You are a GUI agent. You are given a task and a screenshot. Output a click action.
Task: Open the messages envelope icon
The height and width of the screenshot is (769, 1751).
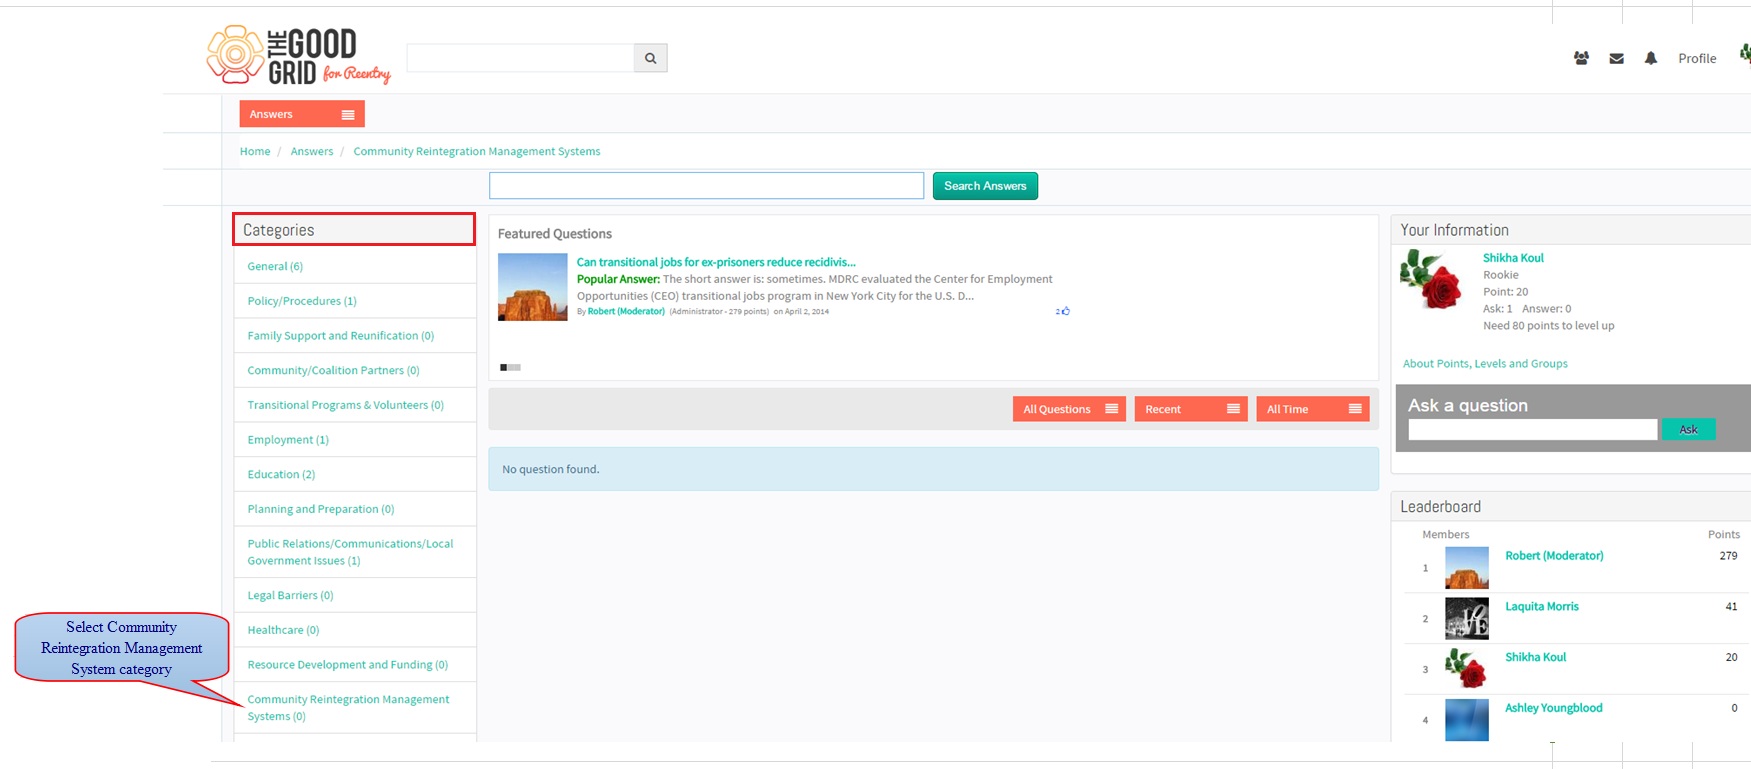[1616, 58]
